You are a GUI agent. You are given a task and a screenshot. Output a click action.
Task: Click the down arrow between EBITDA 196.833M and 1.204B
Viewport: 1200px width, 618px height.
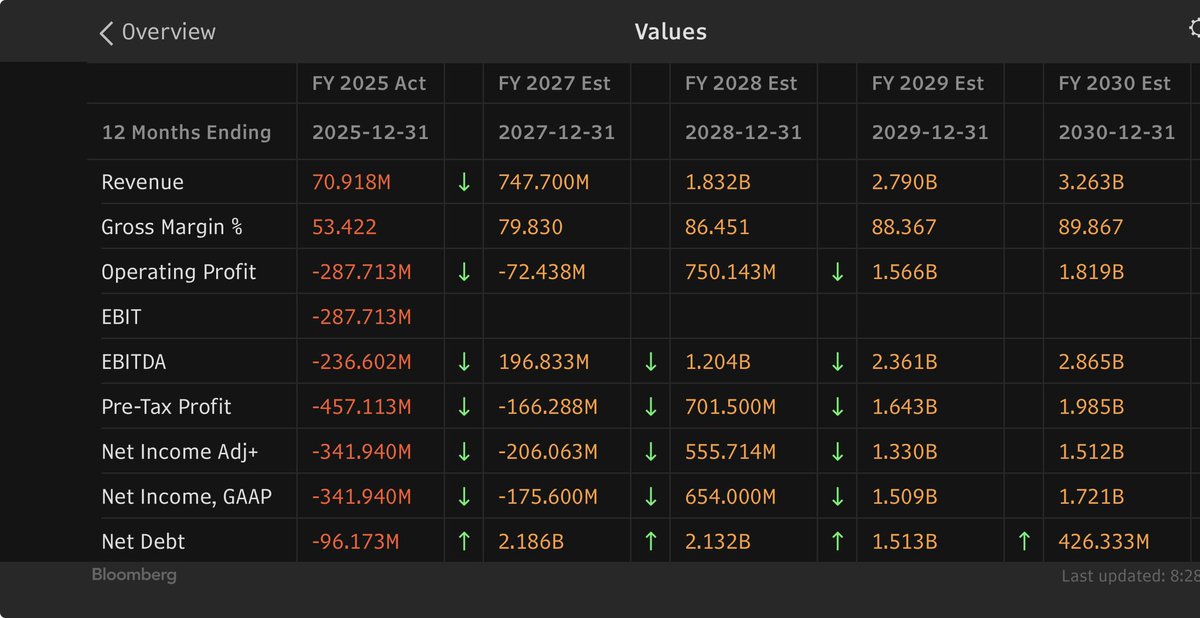[650, 362]
